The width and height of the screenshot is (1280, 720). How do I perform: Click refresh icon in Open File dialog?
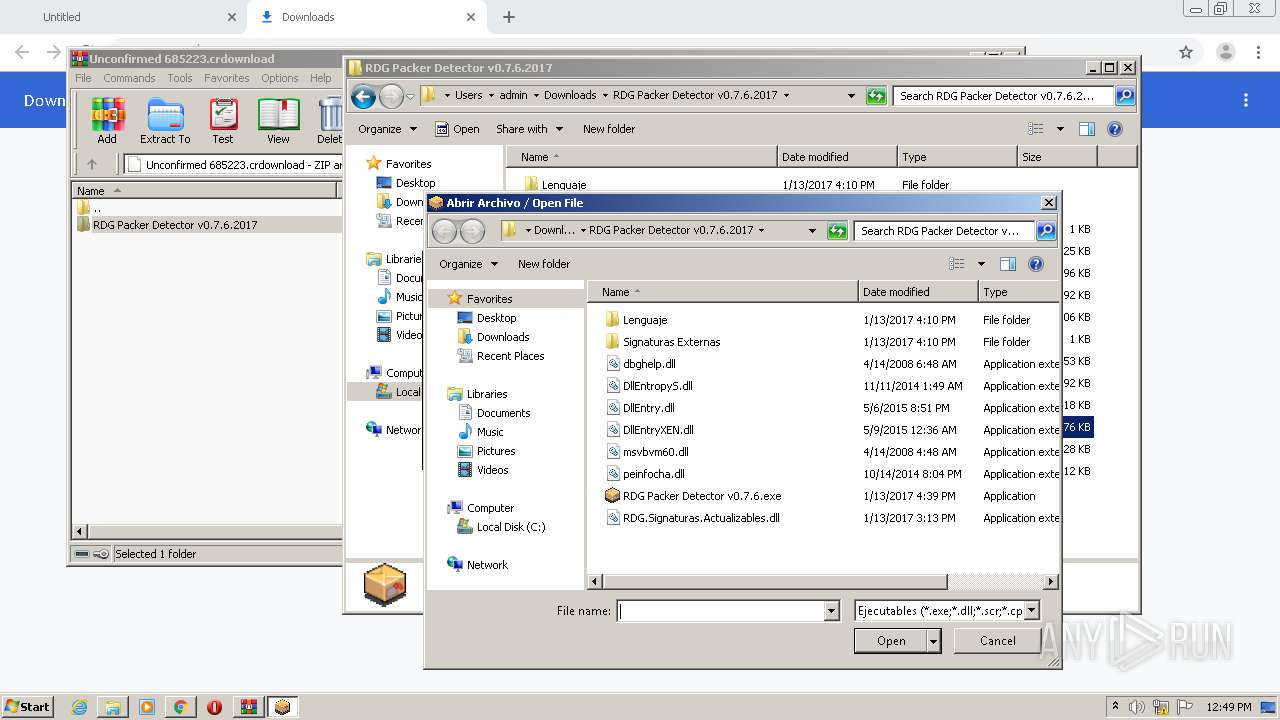pyautogui.click(x=837, y=231)
